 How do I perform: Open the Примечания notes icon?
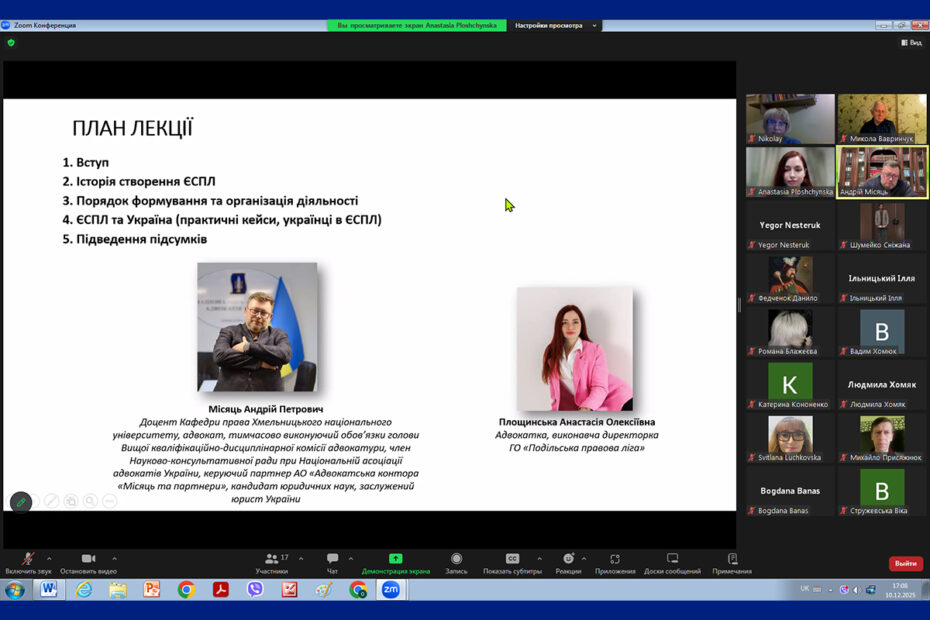tap(732, 559)
